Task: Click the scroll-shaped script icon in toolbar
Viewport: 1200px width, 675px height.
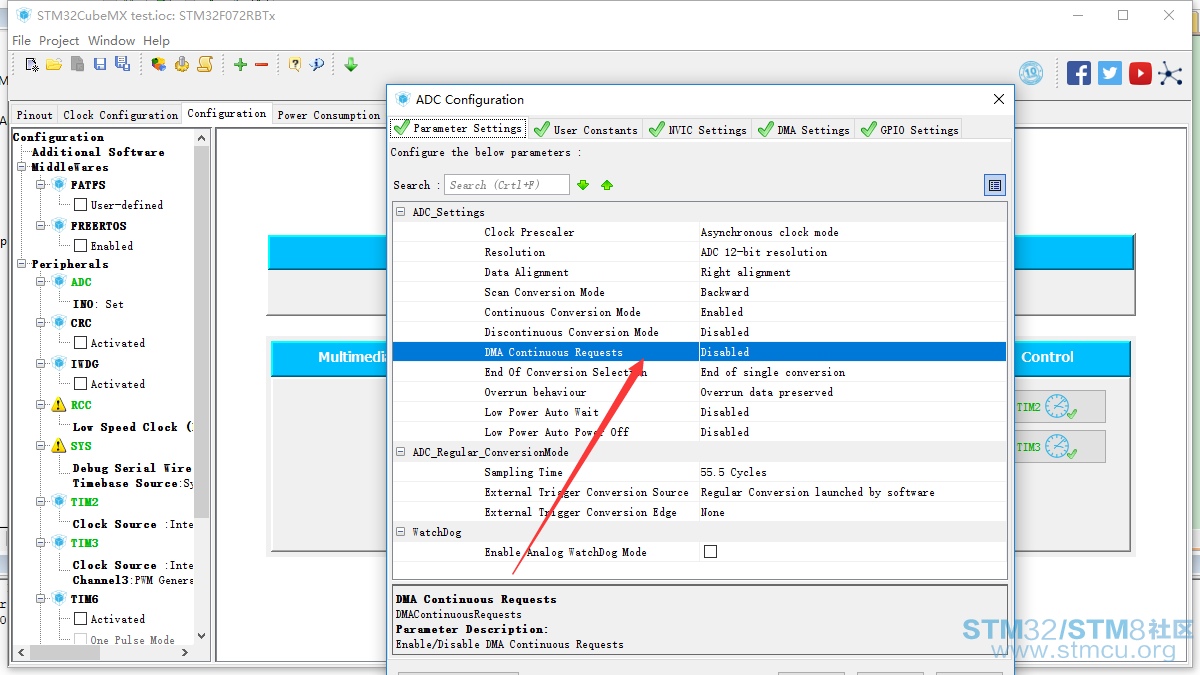Action: tap(205, 64)
